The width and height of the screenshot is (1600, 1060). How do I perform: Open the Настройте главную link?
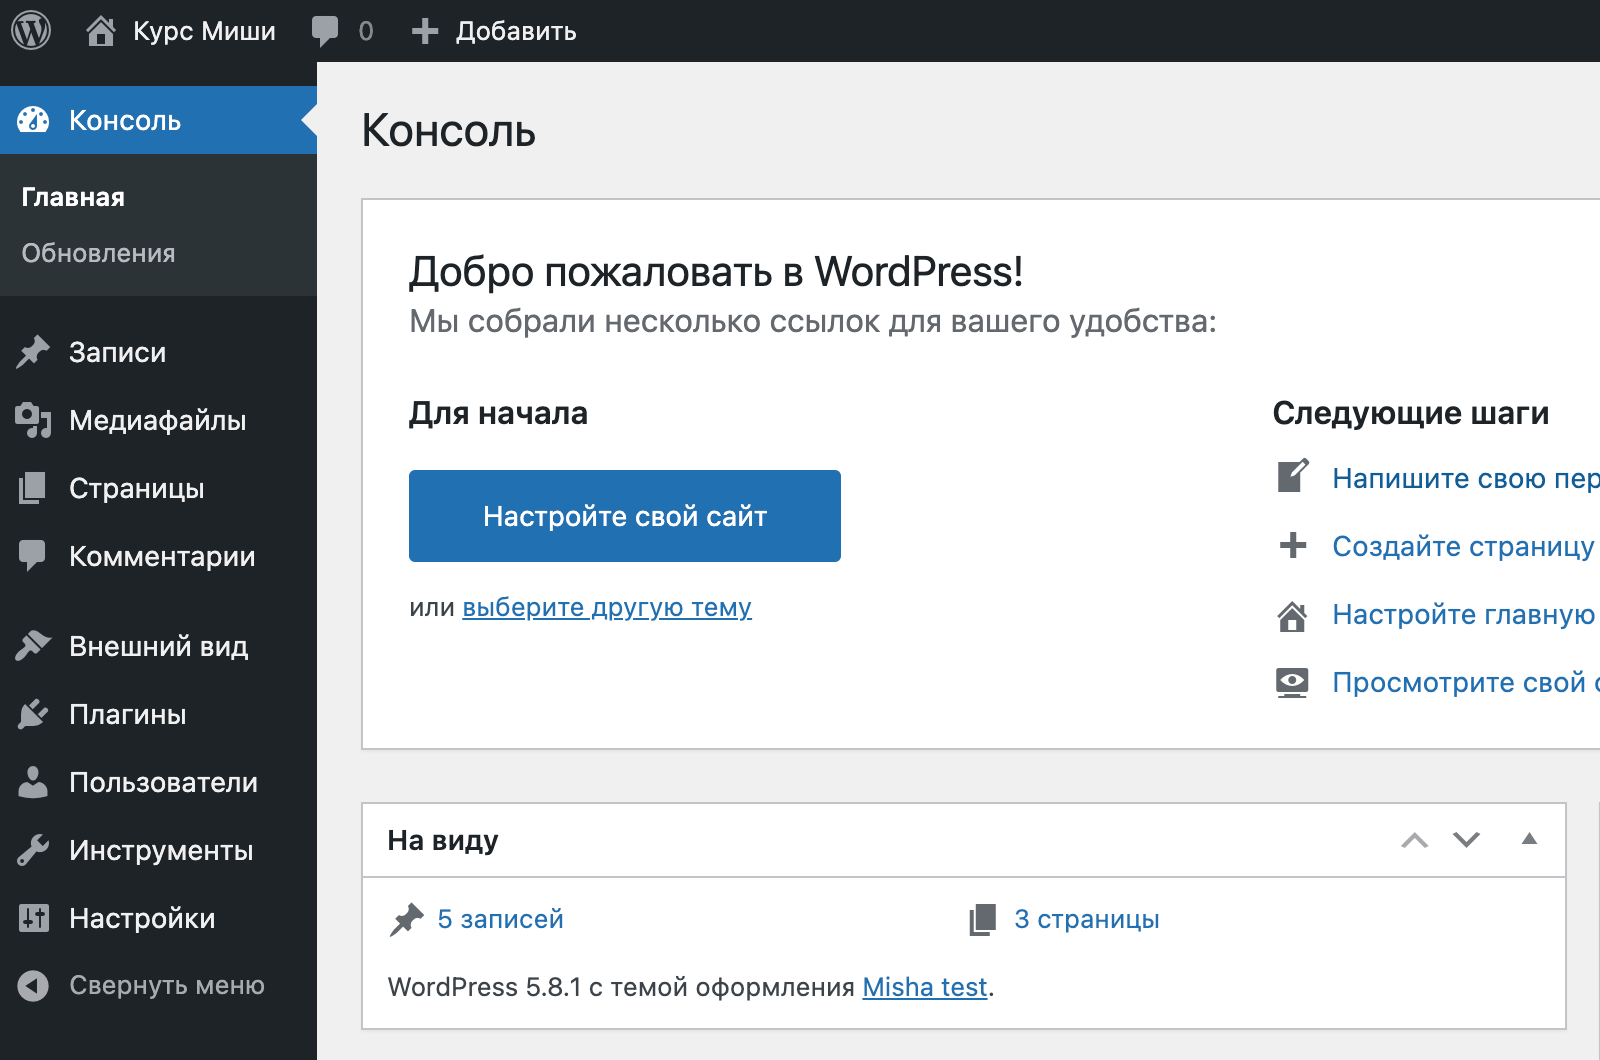click(x=1463, y=614)
